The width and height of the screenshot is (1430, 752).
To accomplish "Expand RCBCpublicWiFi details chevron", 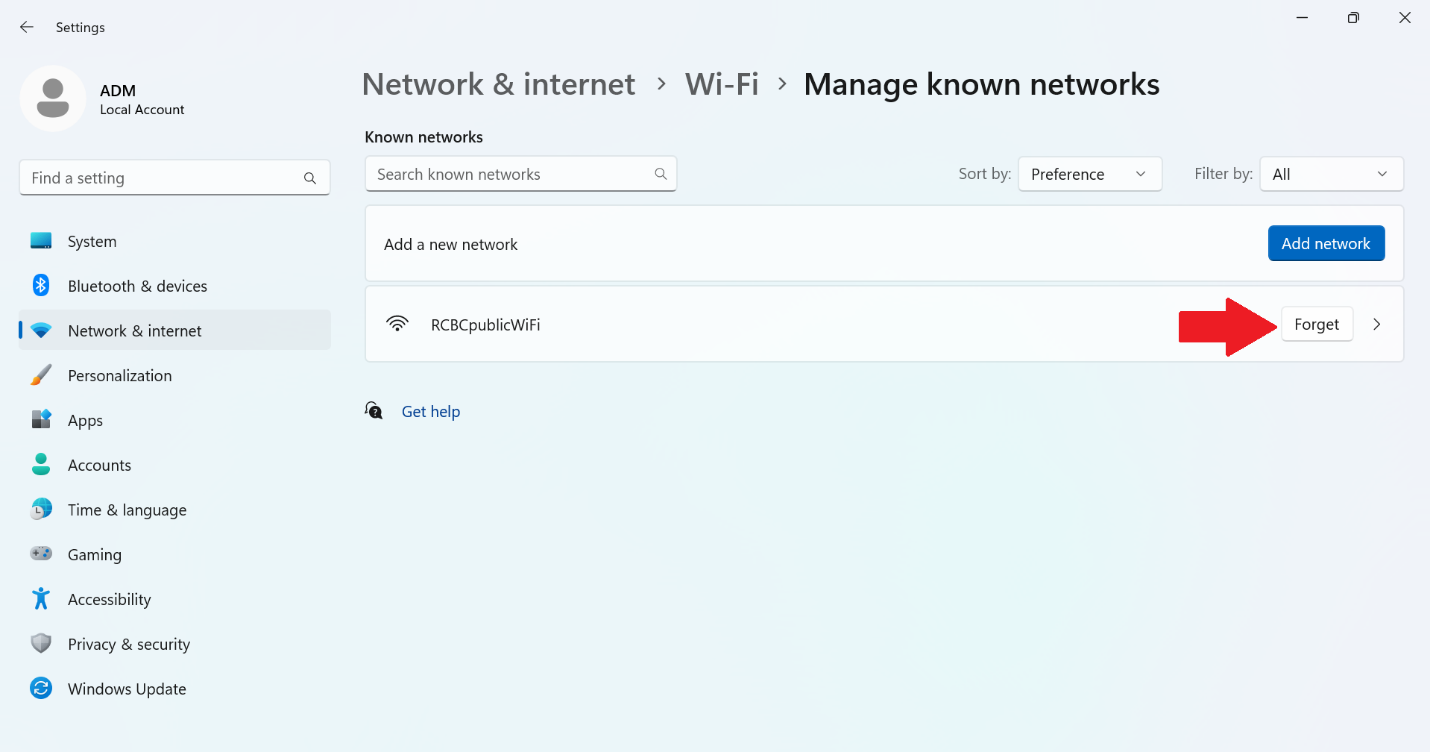I will coord(1377,324).
